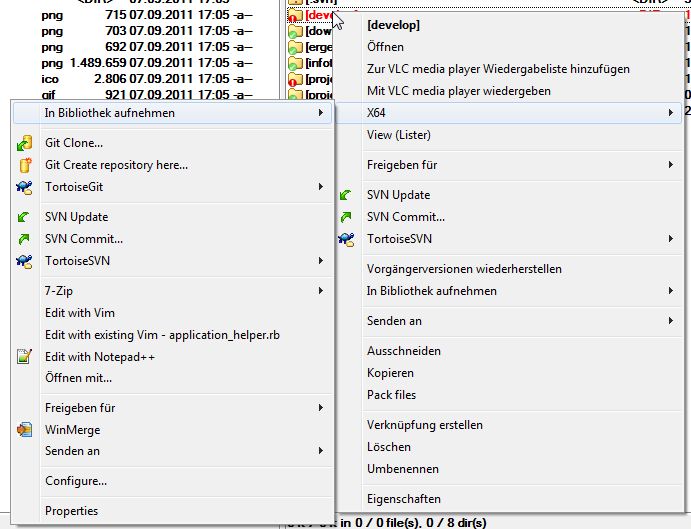691x529 pixels.
Task: Click SVN Update icon in right context menu
Action: 346,195
